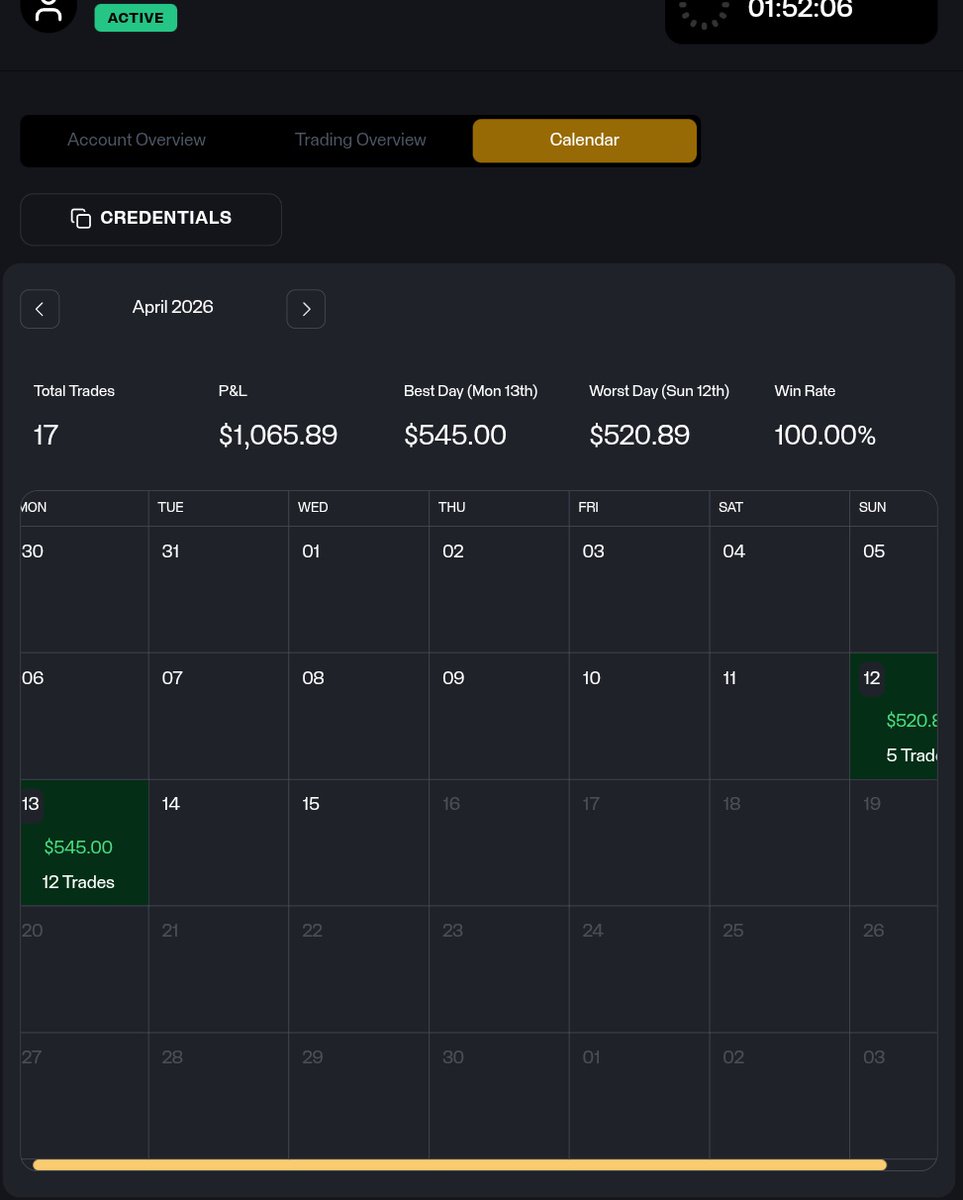Select calendar day 08

(x=359, y=716)
